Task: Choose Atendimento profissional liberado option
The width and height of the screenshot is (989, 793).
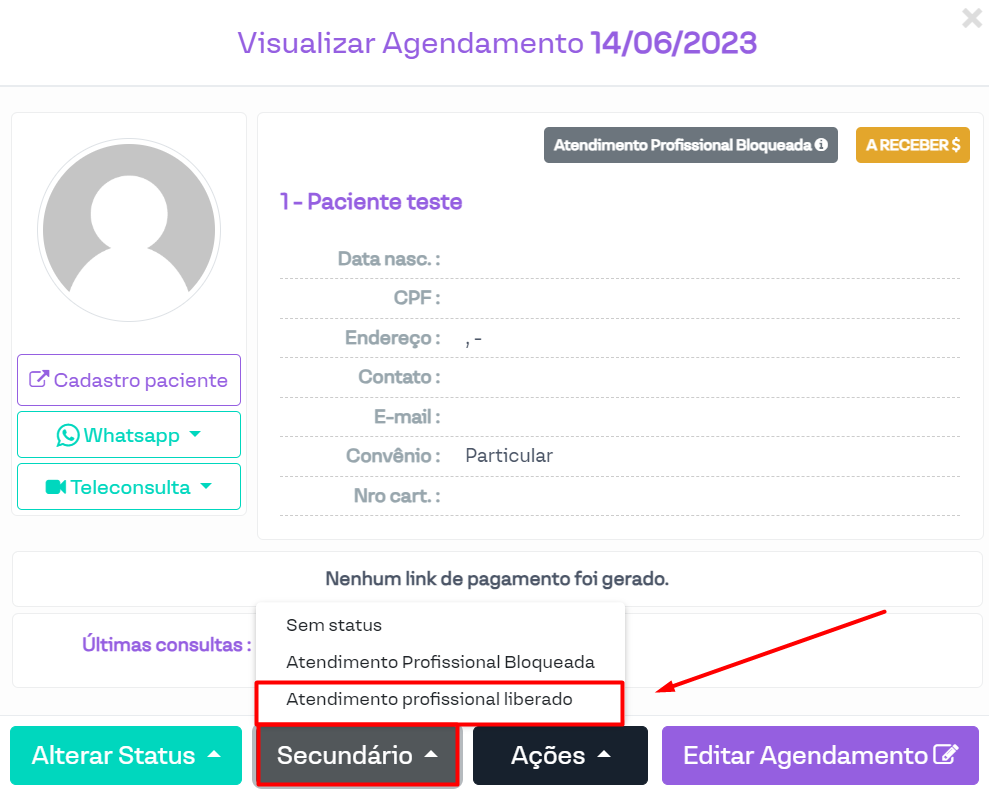Action: [429, 699]
